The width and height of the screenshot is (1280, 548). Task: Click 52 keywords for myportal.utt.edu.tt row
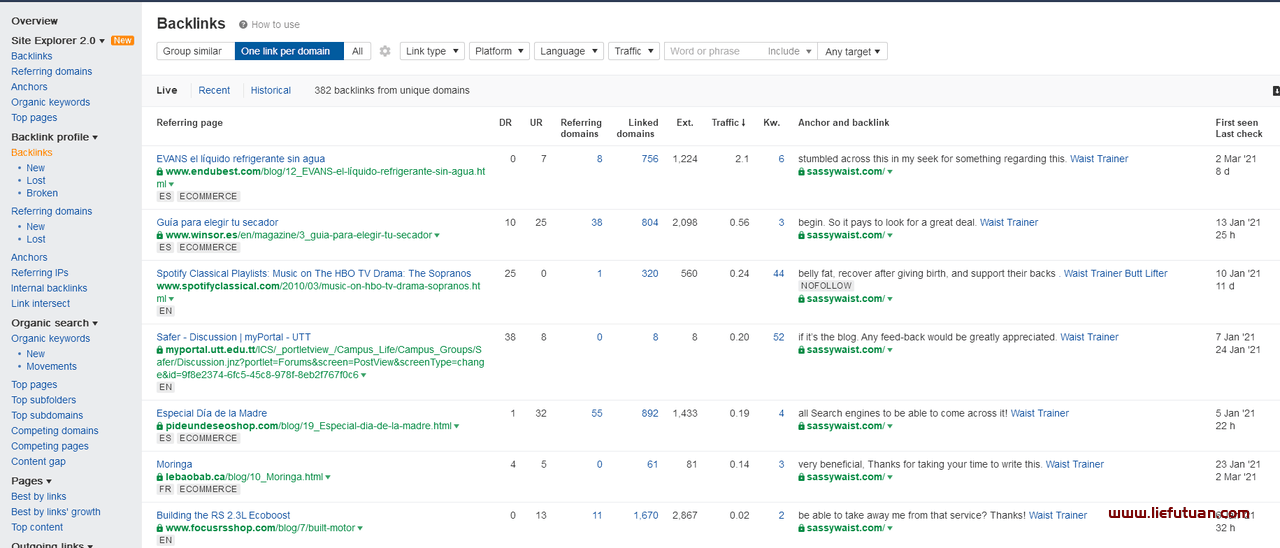point(779,337)
